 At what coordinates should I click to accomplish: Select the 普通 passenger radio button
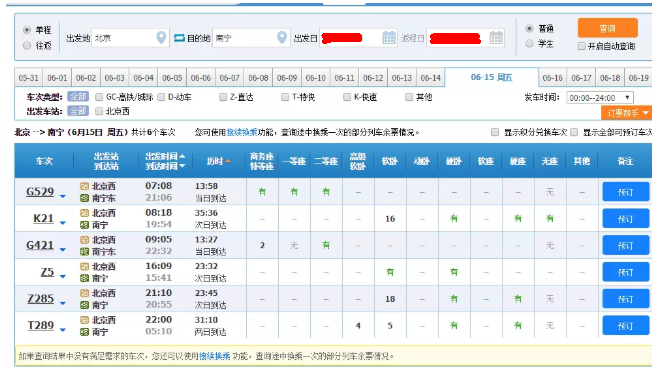click(x=529, y=28)
